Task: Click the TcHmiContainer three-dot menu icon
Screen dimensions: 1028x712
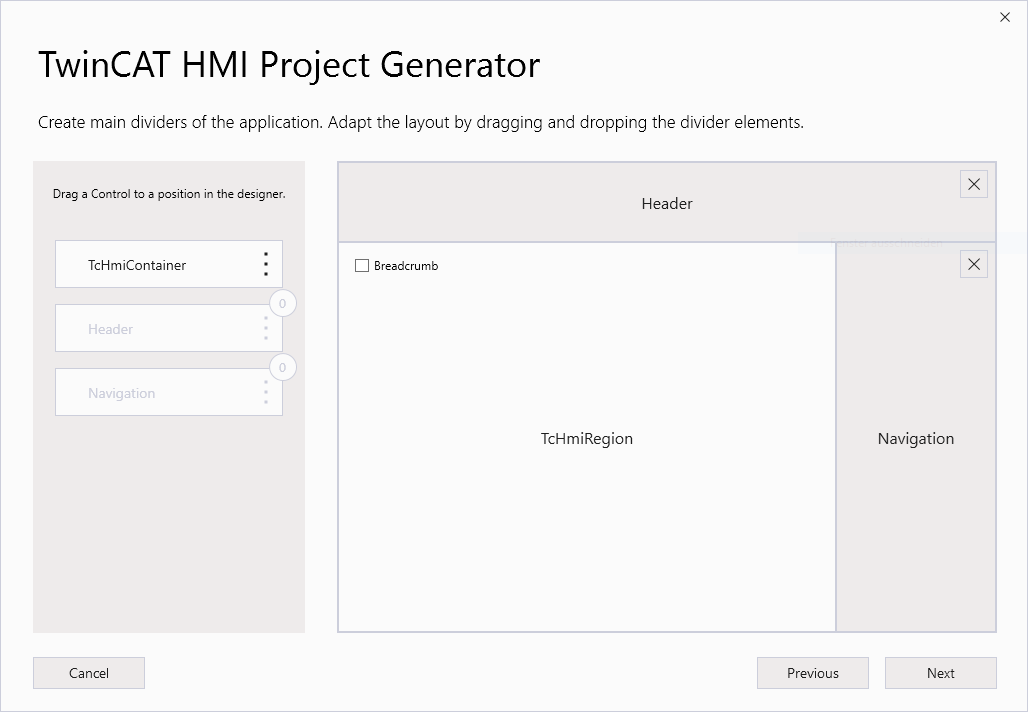Action: coord(266,264)
